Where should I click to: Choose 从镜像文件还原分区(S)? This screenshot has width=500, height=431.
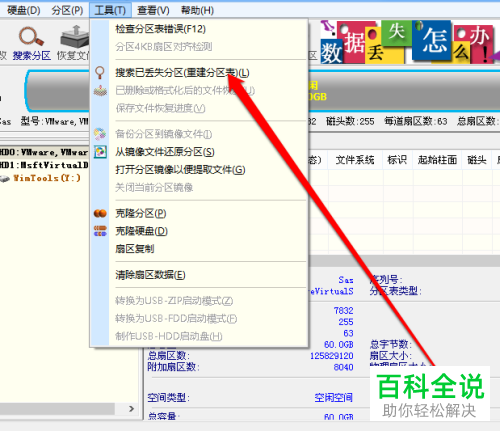[165, 152]
